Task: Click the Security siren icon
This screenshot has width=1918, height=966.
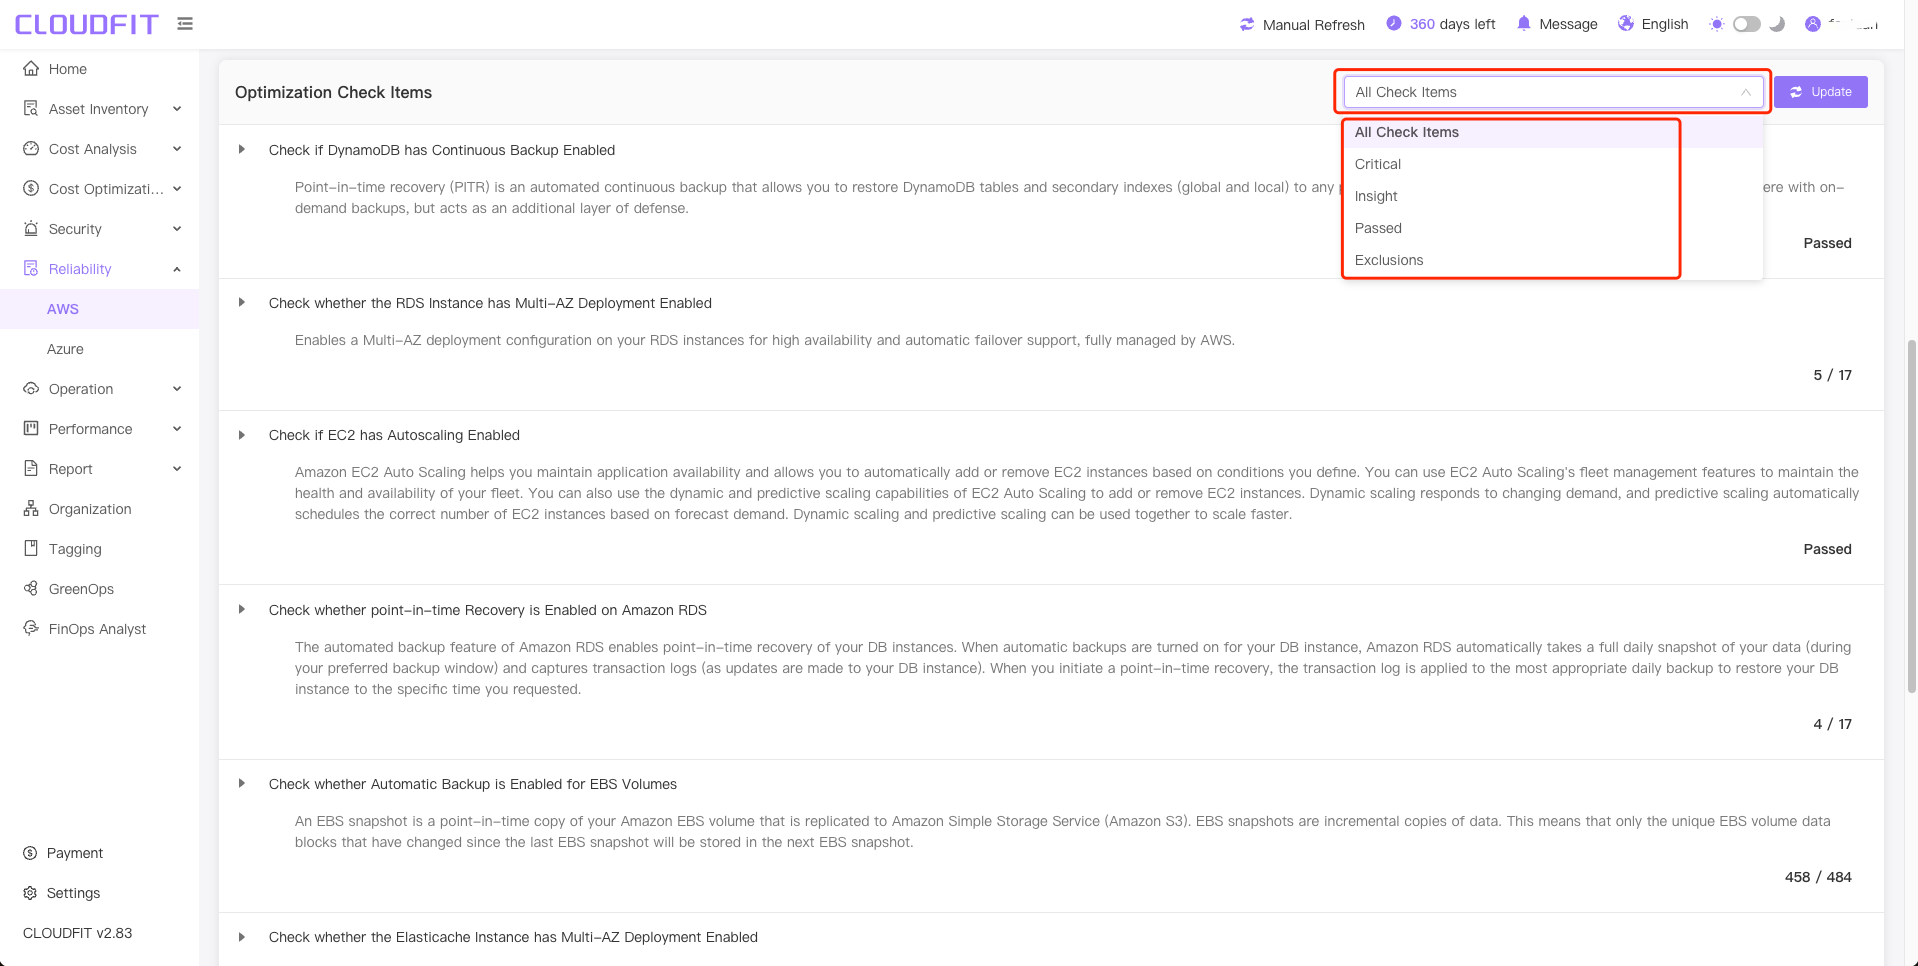Action: [x=31, y=229]
